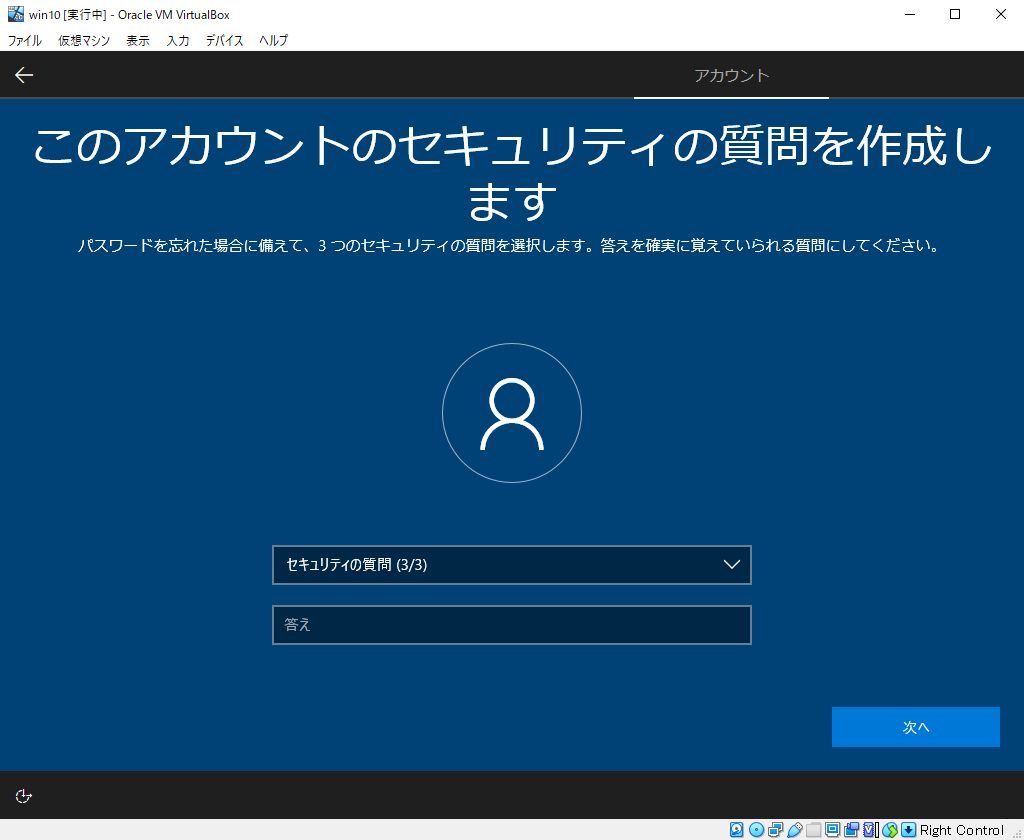Click the virtualization features V status icon
1024x840 pixels.
click(x=867, y=829)
